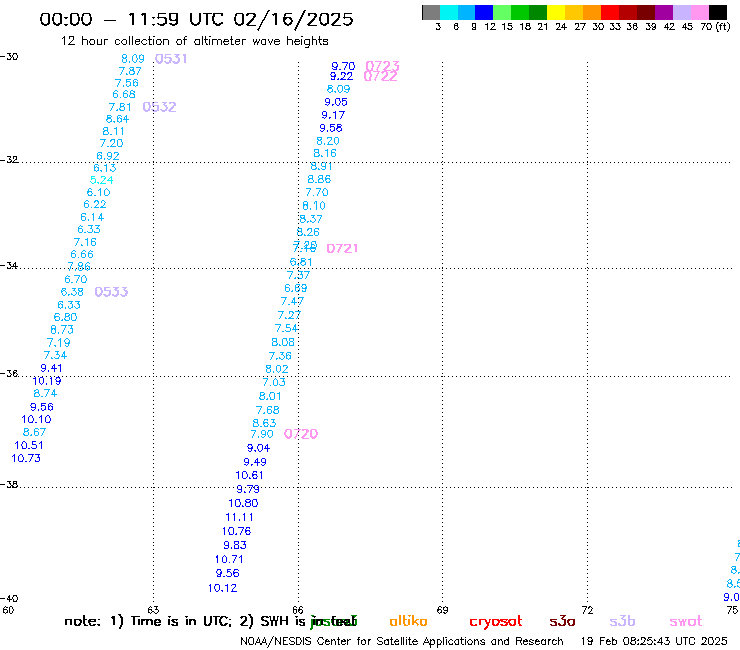Click the 5.24 wave height value
Viewport: 740px width, 650px height.
[x=101, y=180]
